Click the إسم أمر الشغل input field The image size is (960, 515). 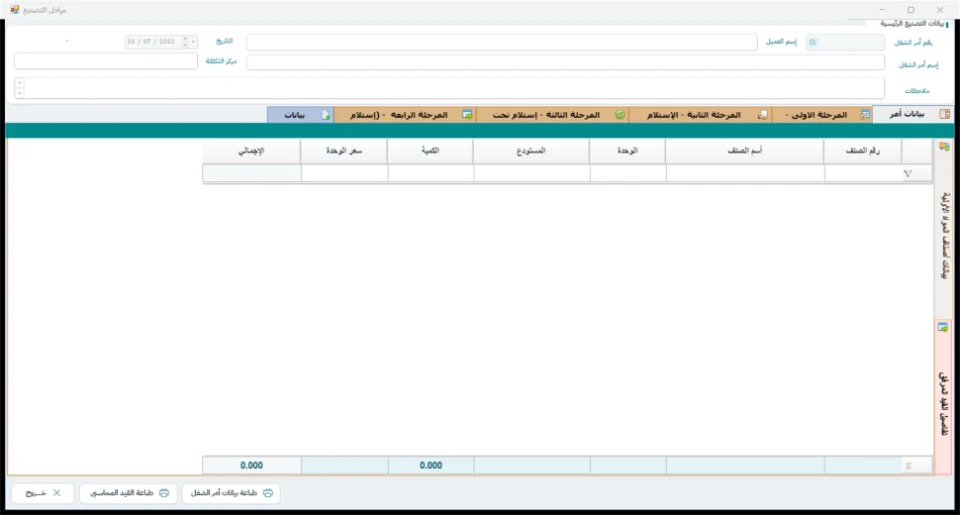tap(566, 62)
